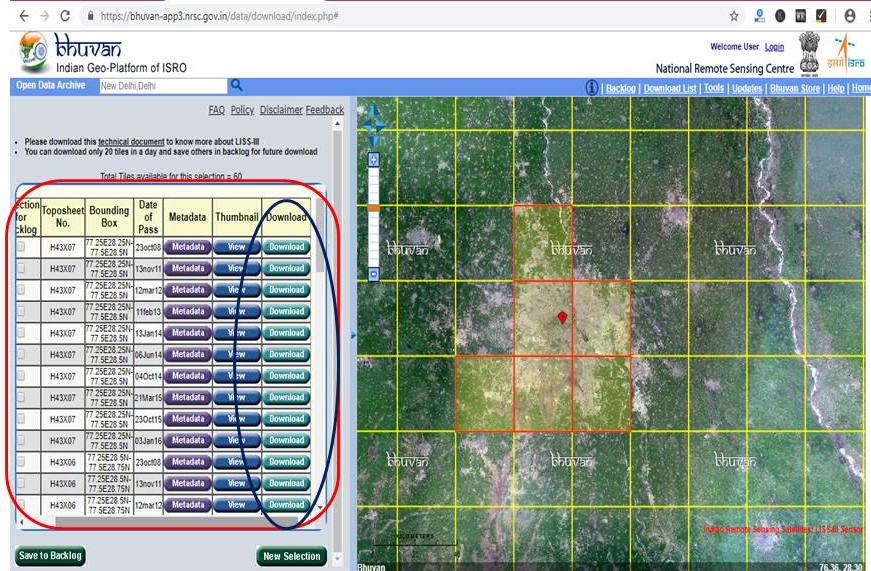Click orange map zoom slider handle

click(373, 208)
